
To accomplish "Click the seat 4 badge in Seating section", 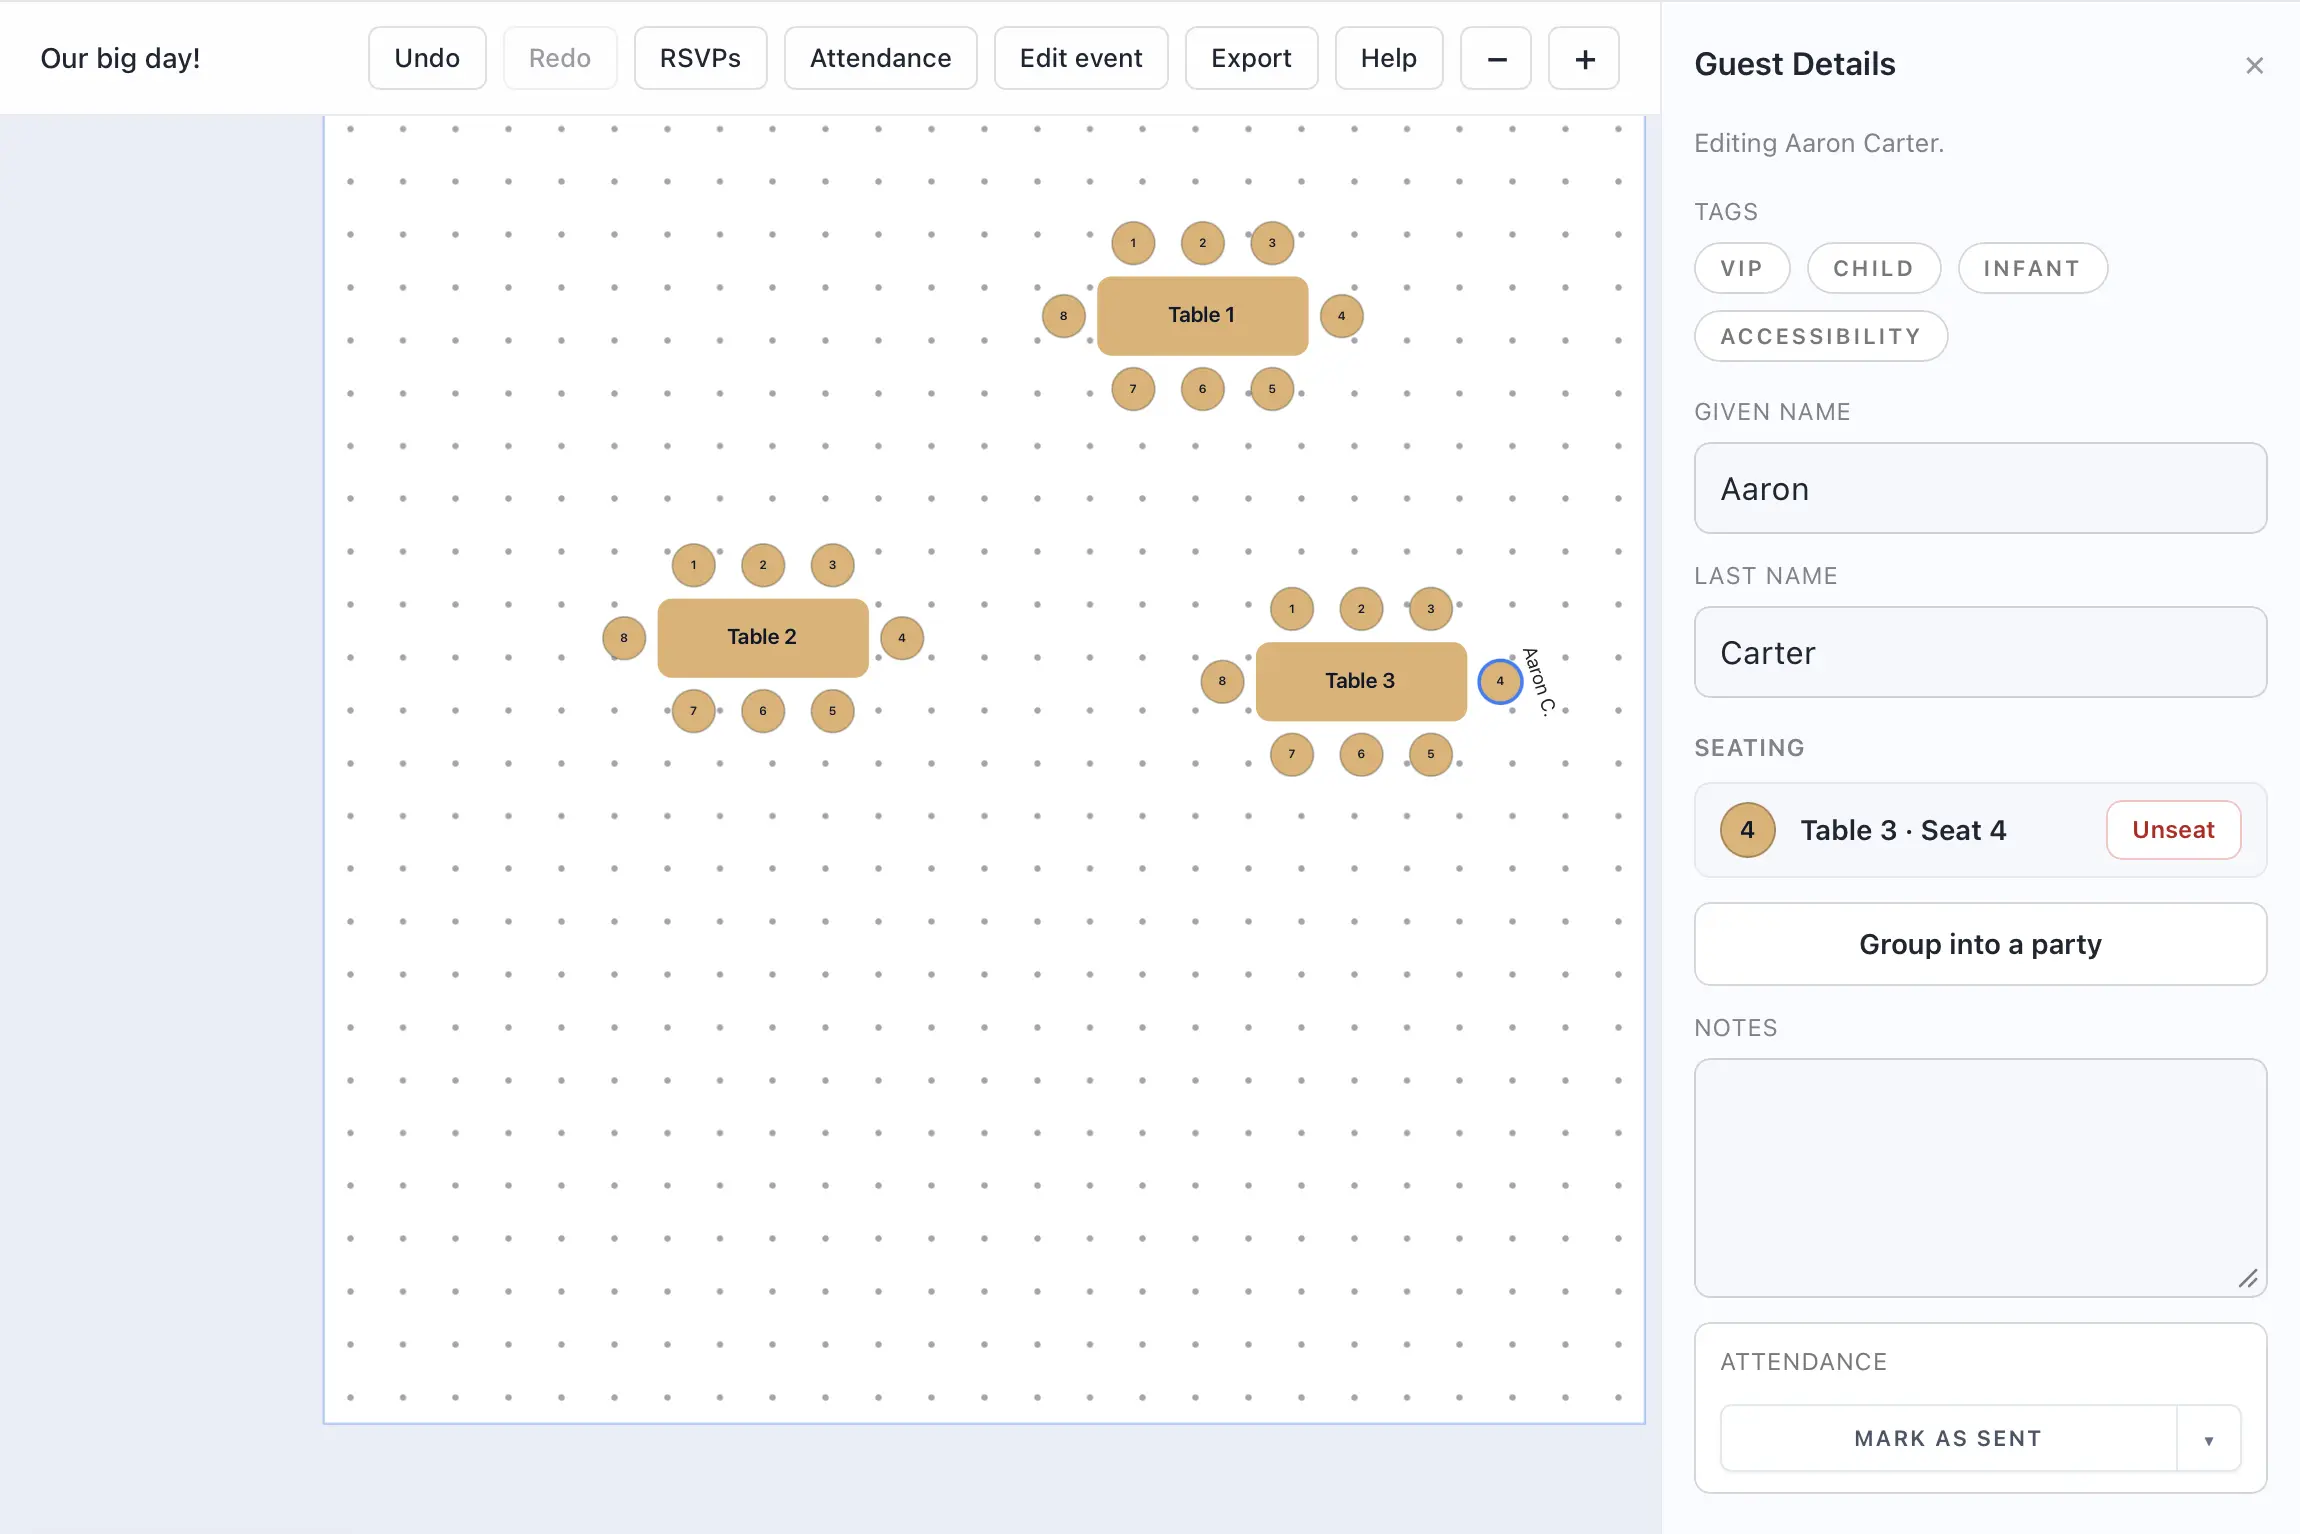I will [1746, 829].
